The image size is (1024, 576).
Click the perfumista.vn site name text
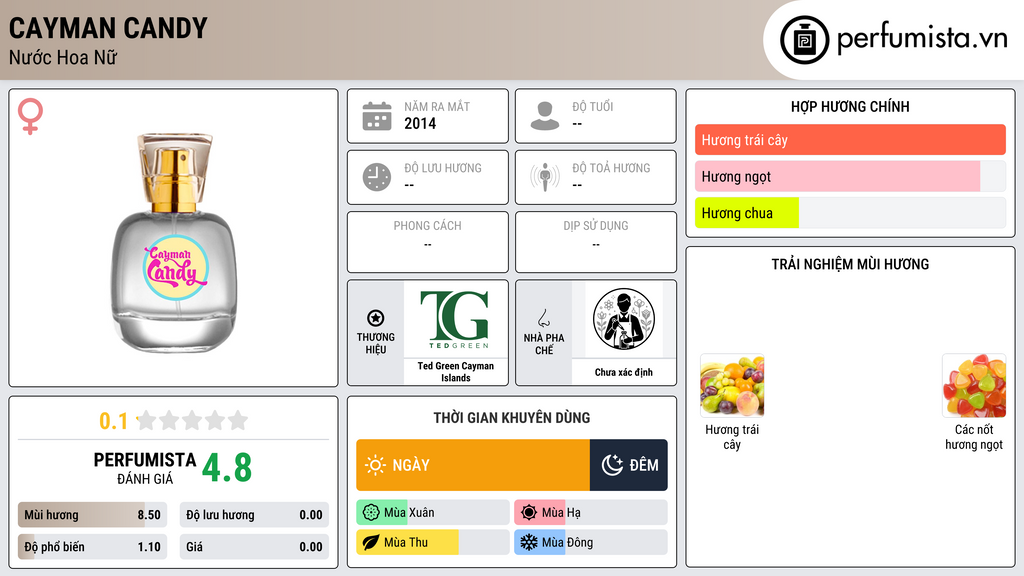(922, 39)
